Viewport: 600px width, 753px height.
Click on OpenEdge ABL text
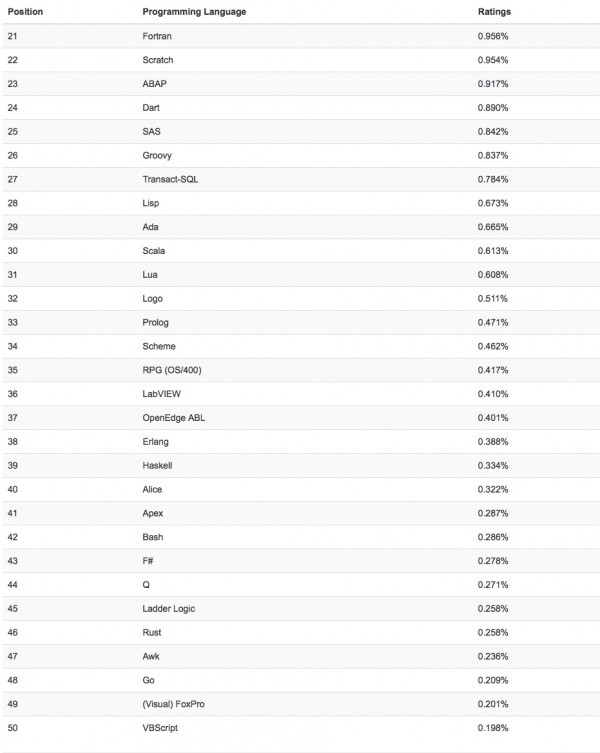coord(174,418)
